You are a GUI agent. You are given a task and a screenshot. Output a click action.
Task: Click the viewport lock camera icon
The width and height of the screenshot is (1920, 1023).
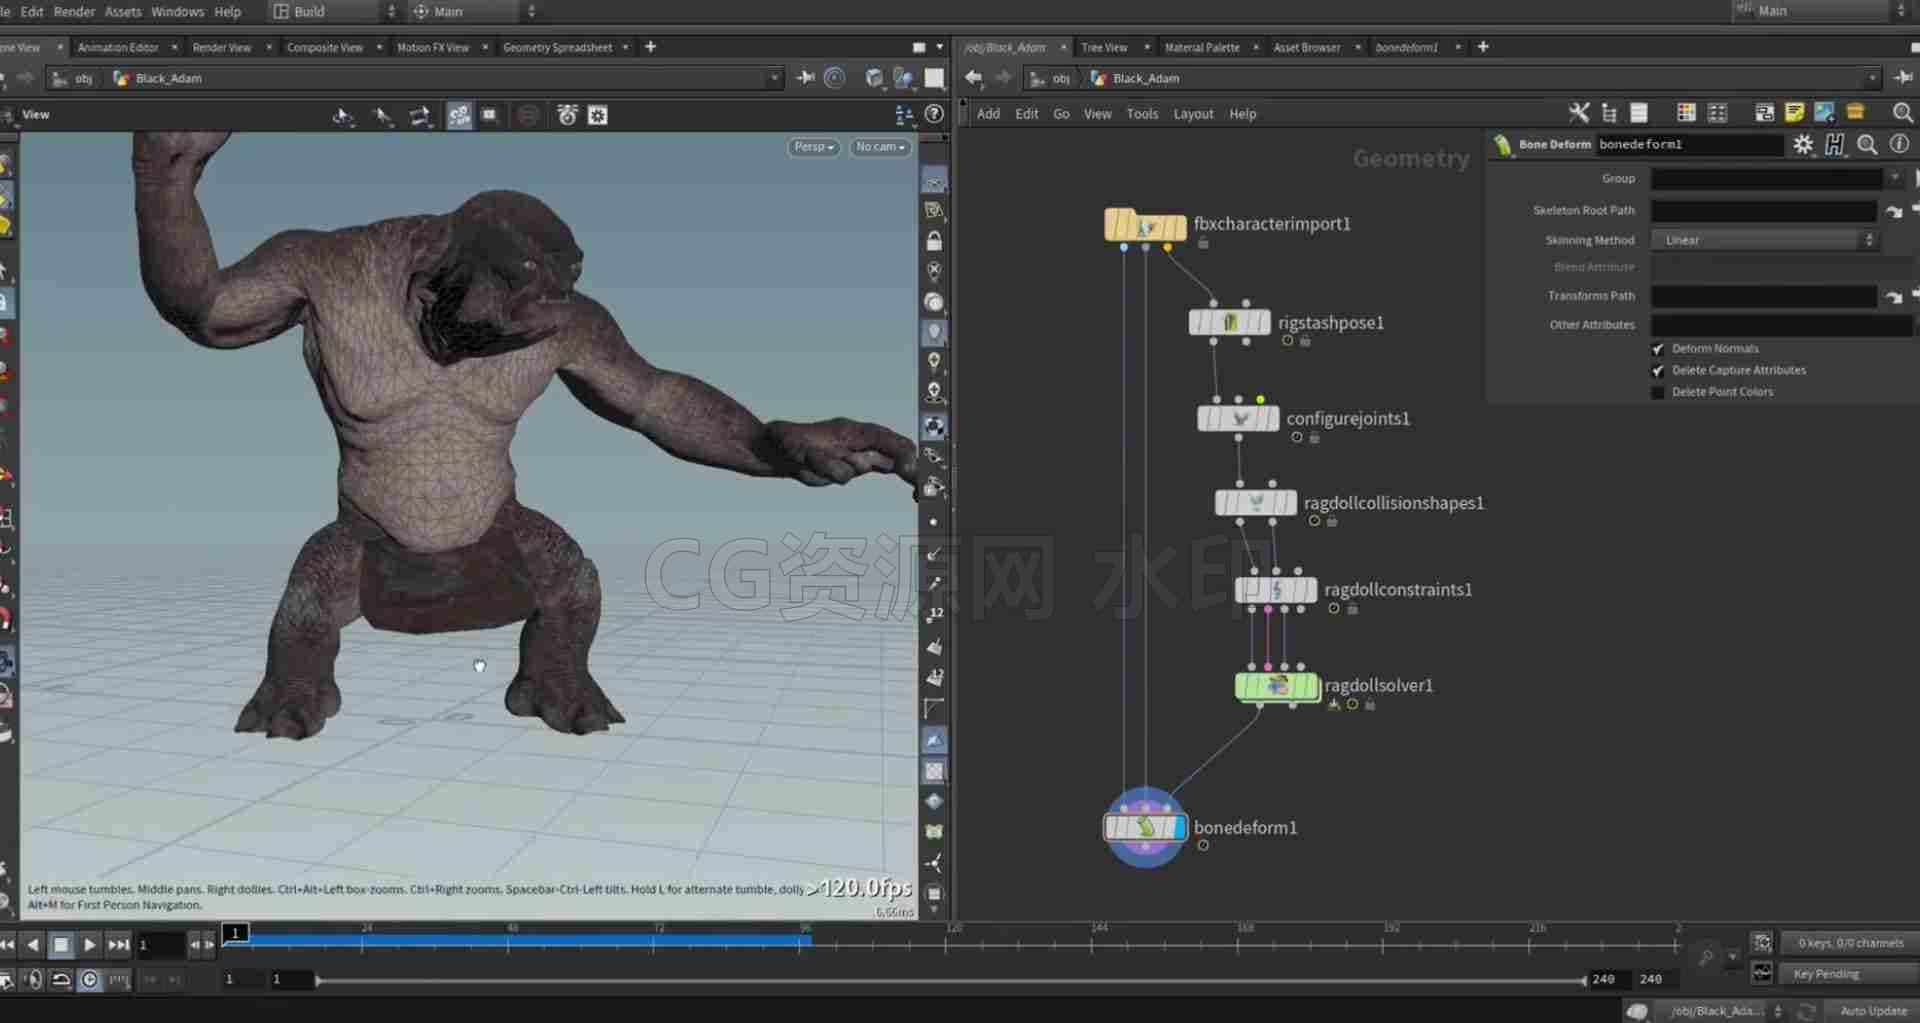click(x=934, y=241)
